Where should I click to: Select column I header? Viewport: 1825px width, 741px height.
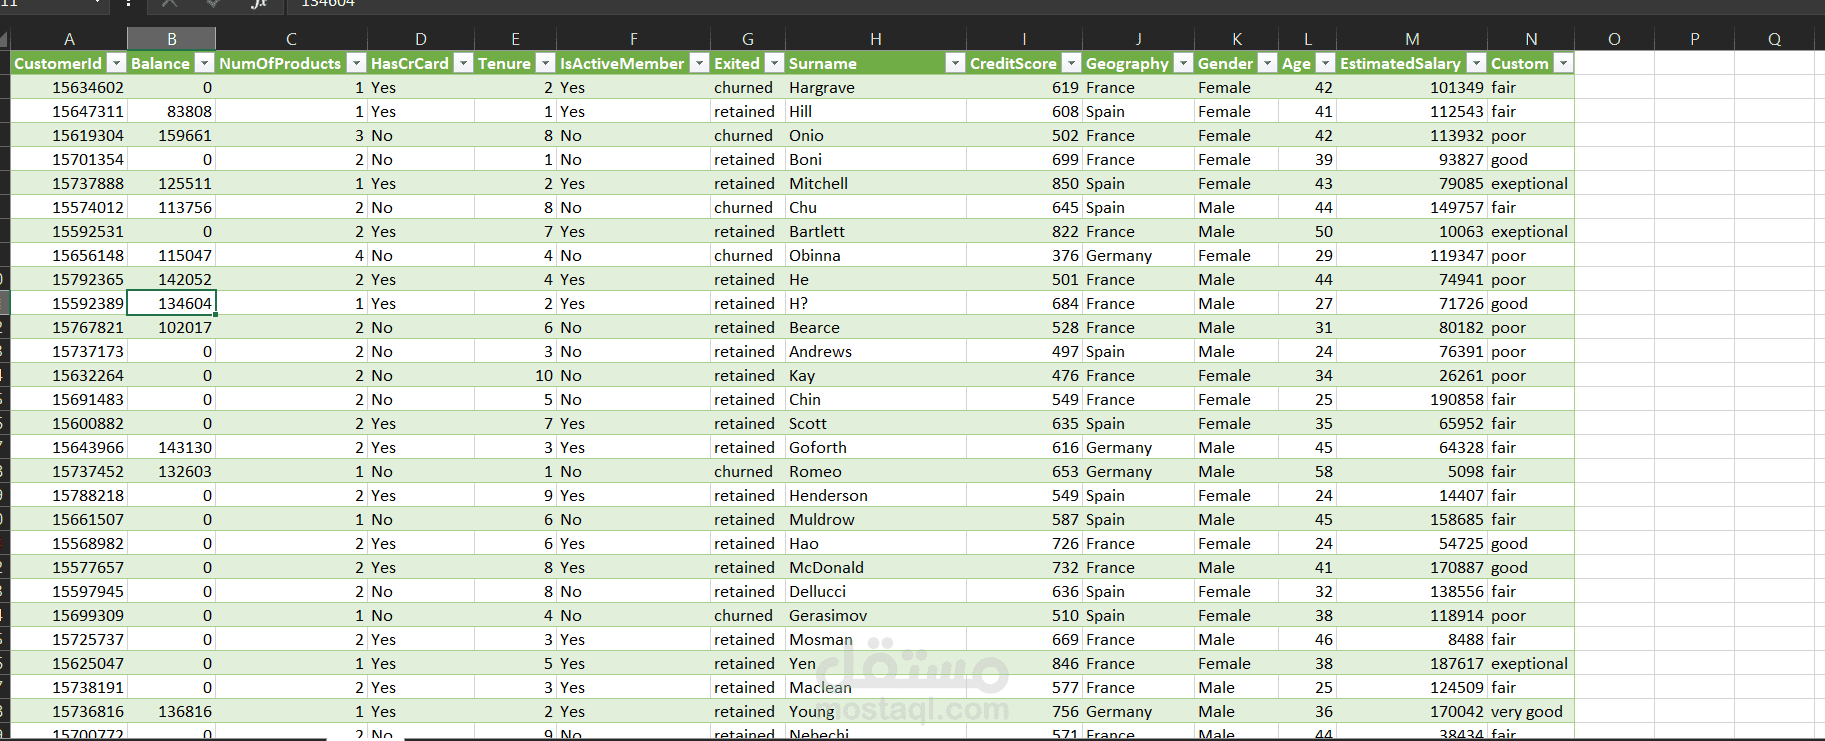1024,39
